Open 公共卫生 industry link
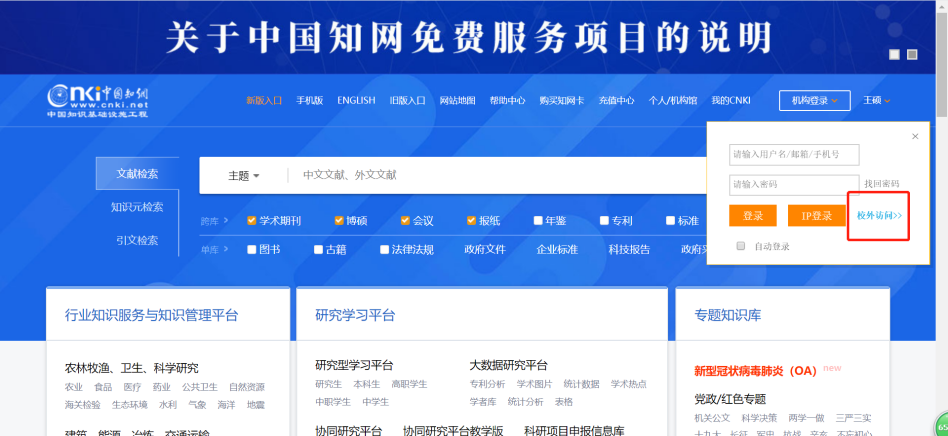Image resolution: width=948 pixels, height=436 pixels. point(200,387)
